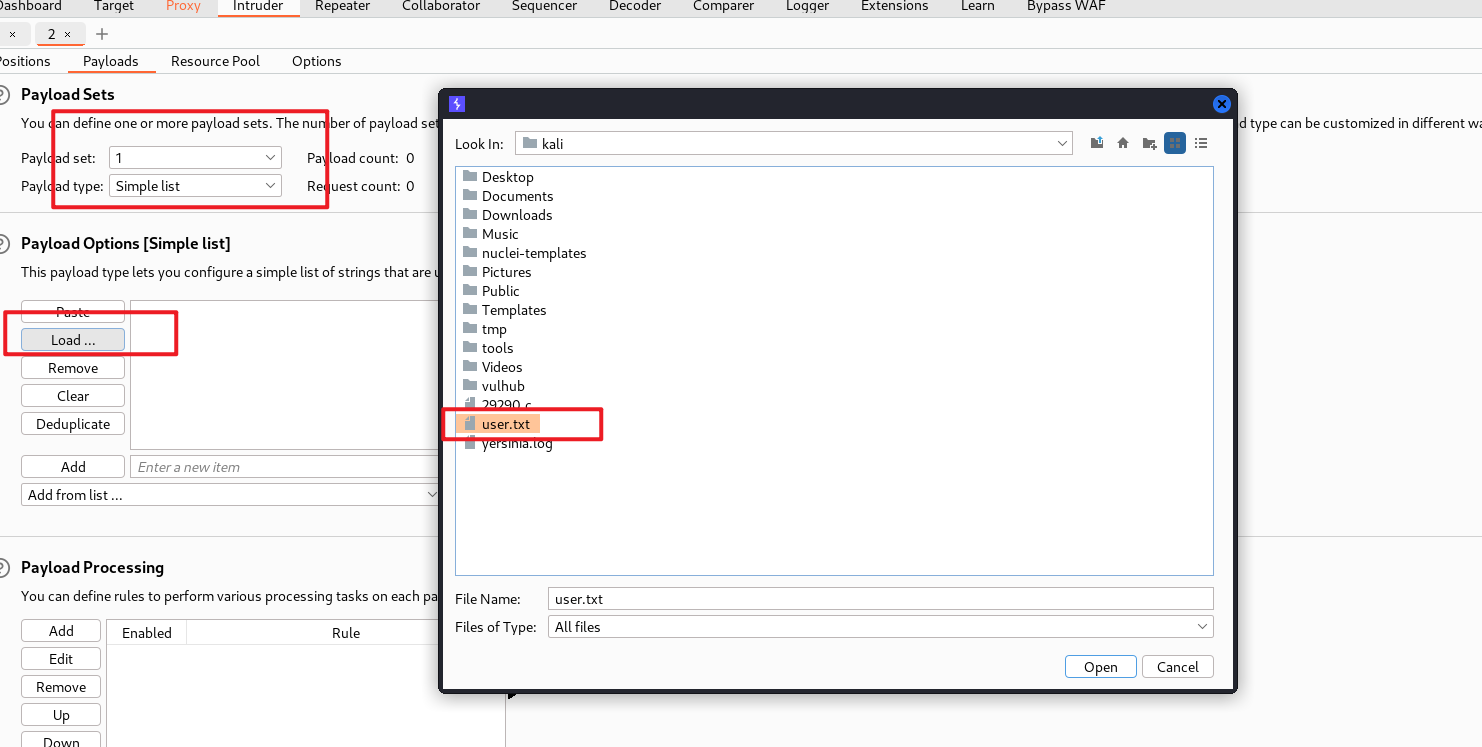Go up one folder level in file dialog

pos(1097,143)
